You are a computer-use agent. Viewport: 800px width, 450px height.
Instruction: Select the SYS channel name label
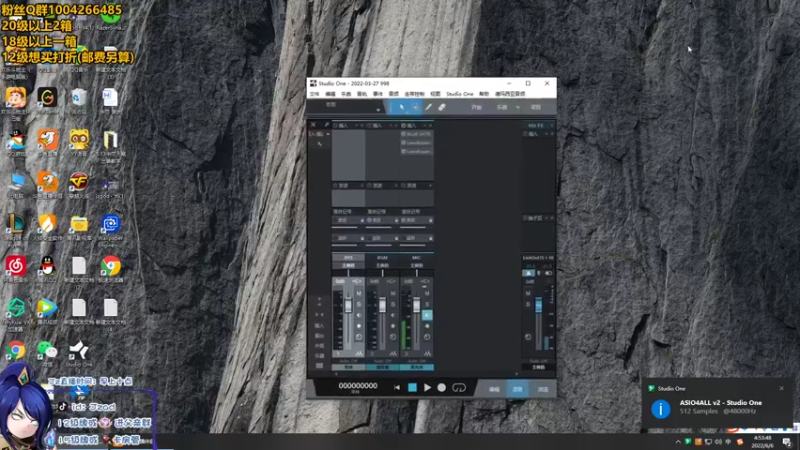348,258
